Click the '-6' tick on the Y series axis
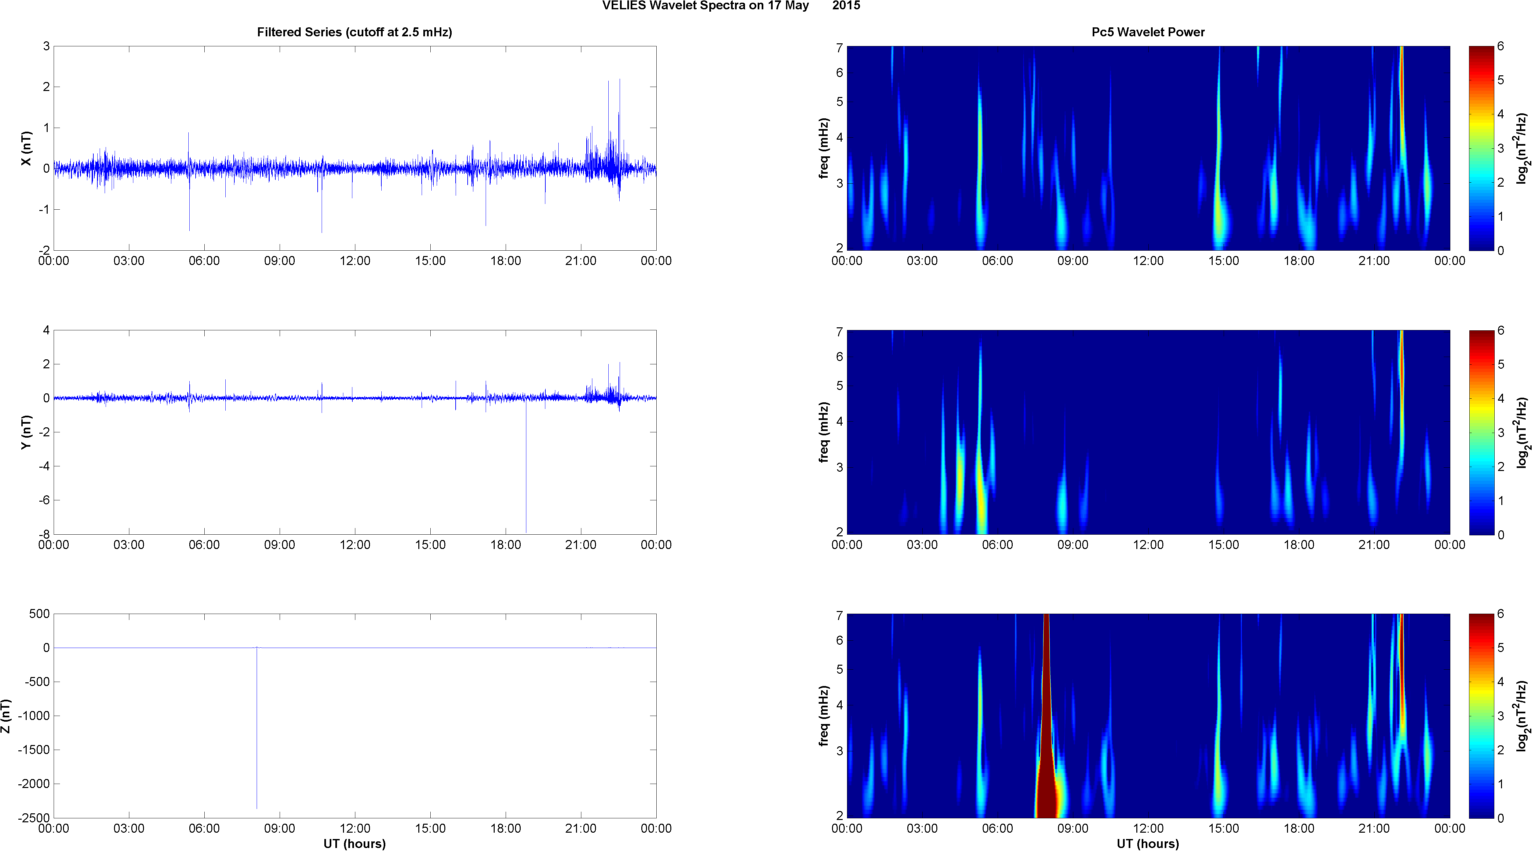Screen dimensions: 1532x851 click(43, 500)
